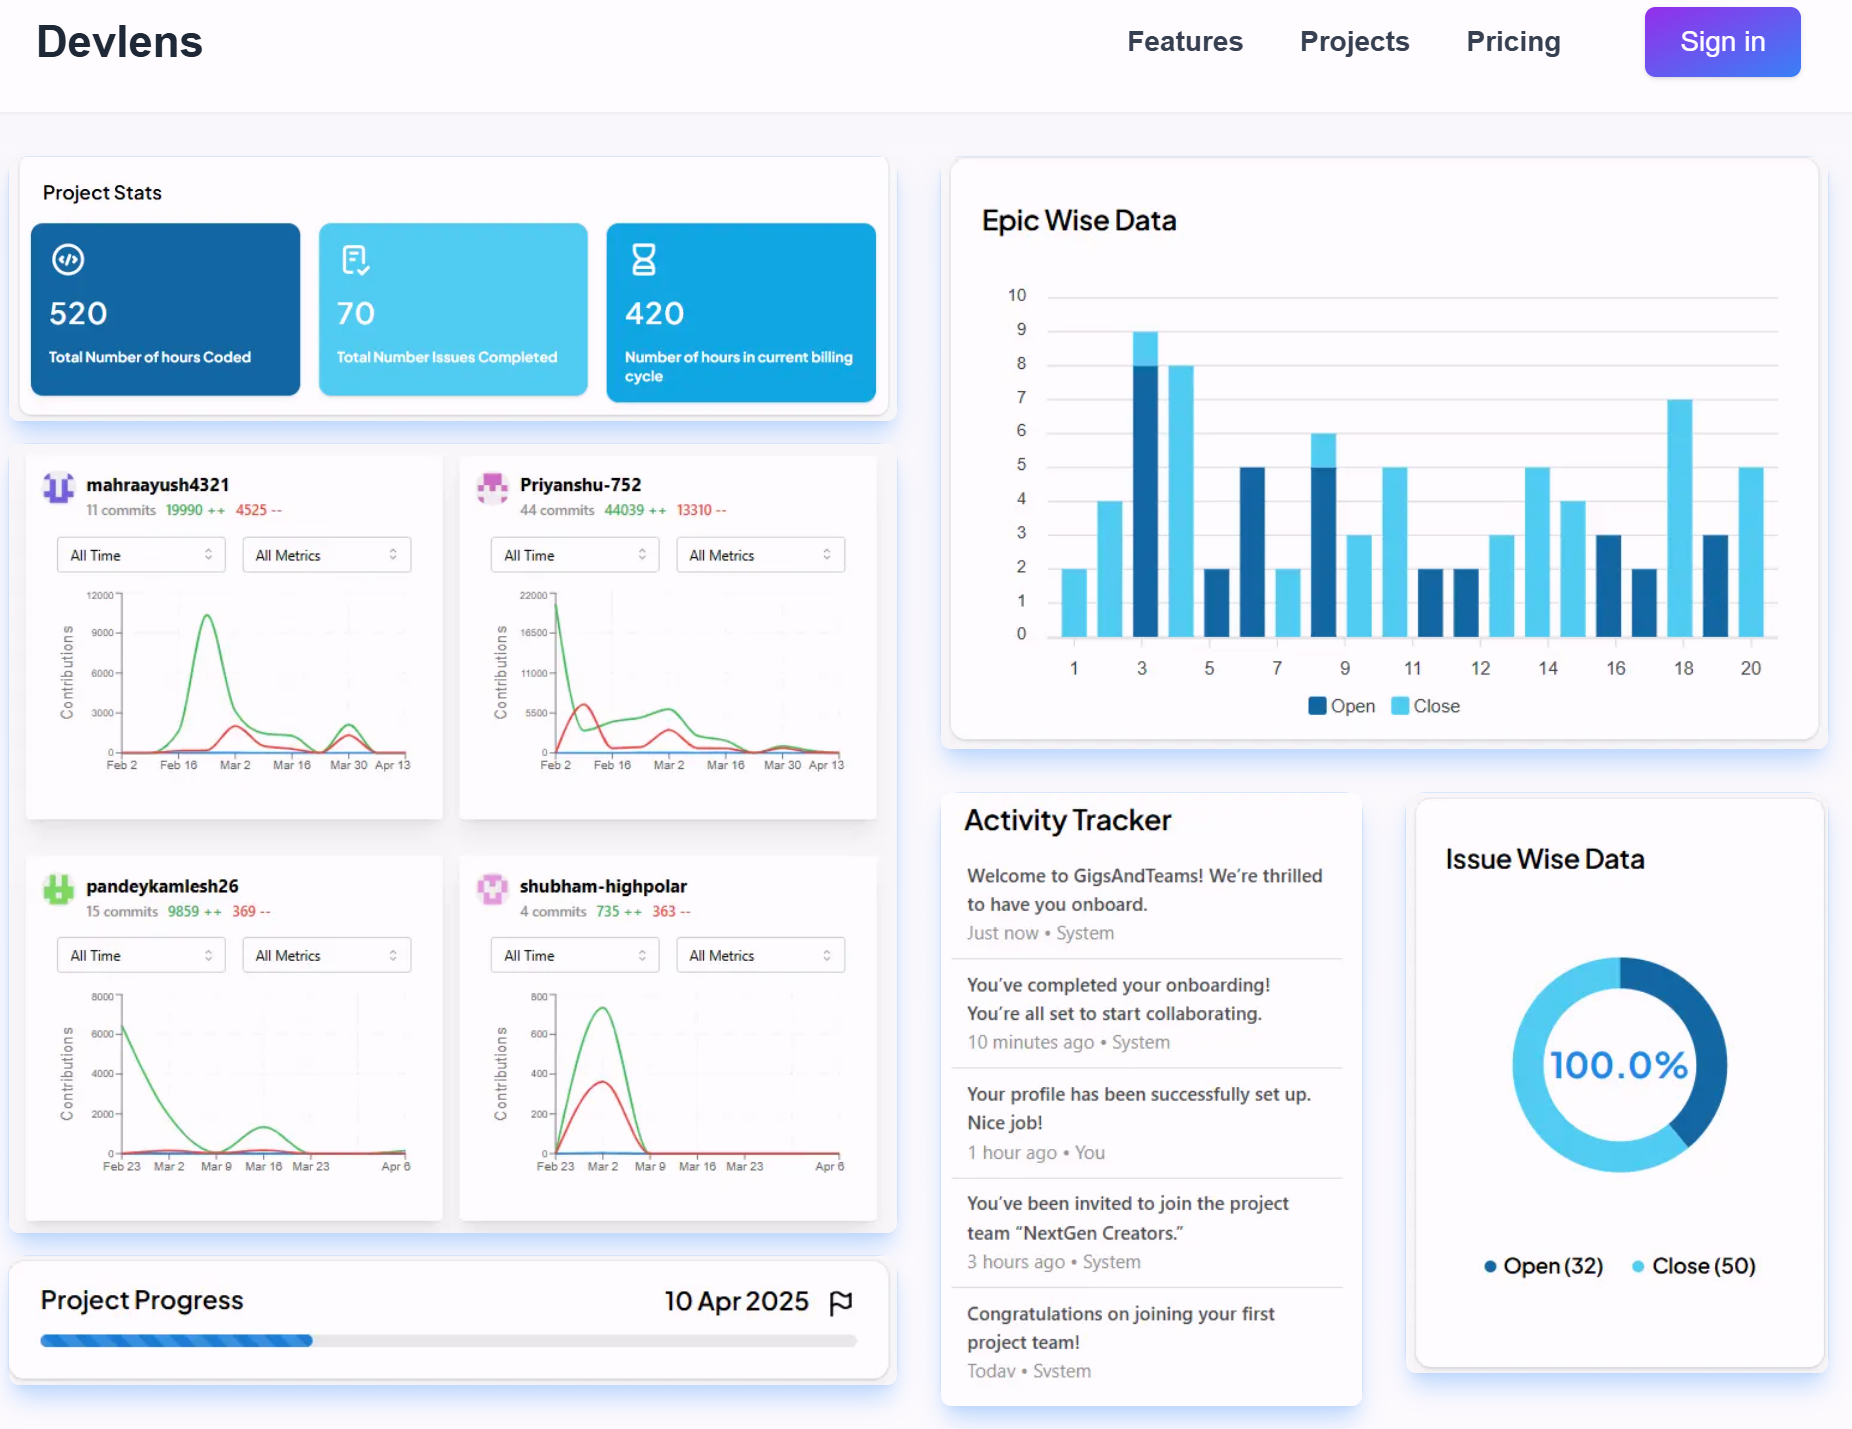Open All Time dropdown for mahraayush4321
This screenshot has height=1429, width=1852.
click(x=141, y=555)
